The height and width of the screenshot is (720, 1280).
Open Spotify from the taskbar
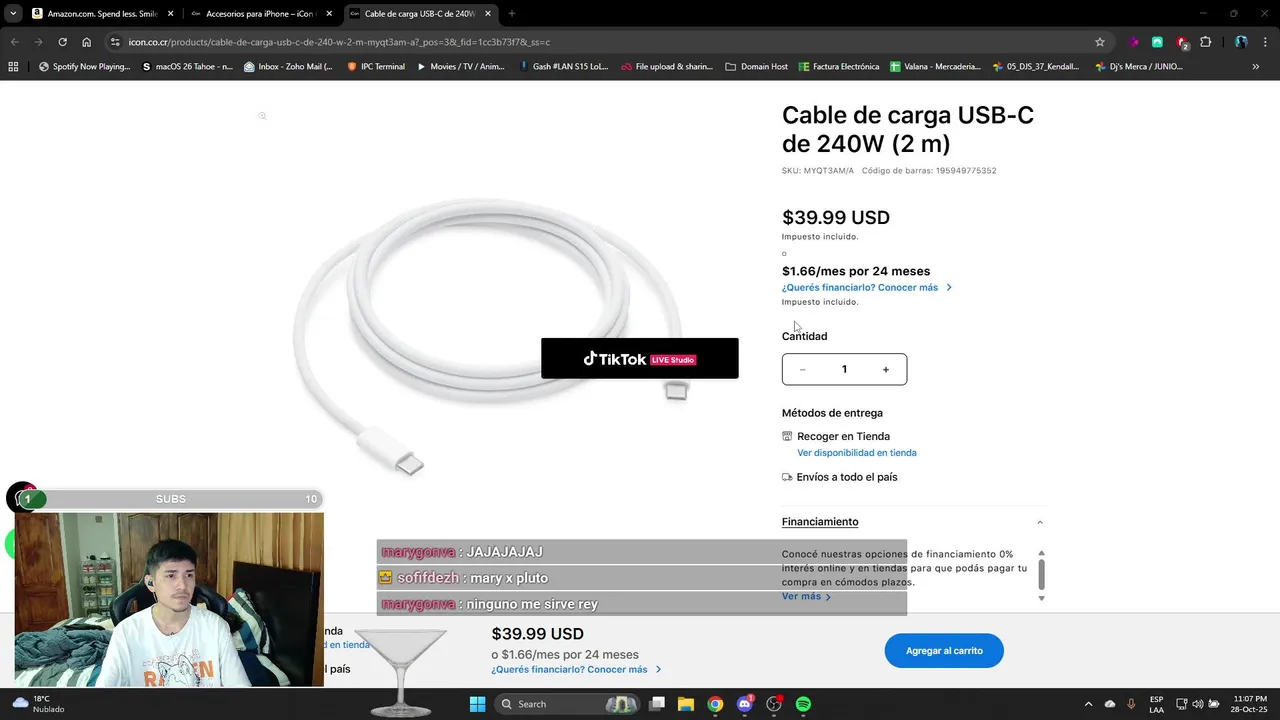click(x=803, y=704)
